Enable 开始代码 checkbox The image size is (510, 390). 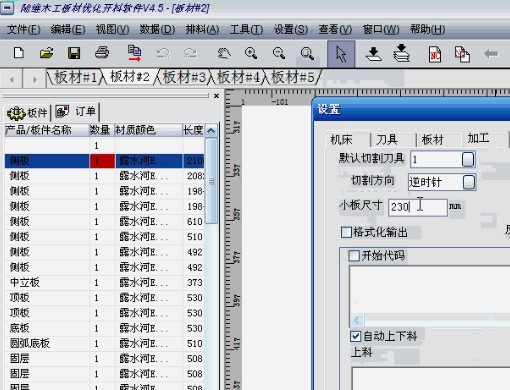[x=354, y=256]
